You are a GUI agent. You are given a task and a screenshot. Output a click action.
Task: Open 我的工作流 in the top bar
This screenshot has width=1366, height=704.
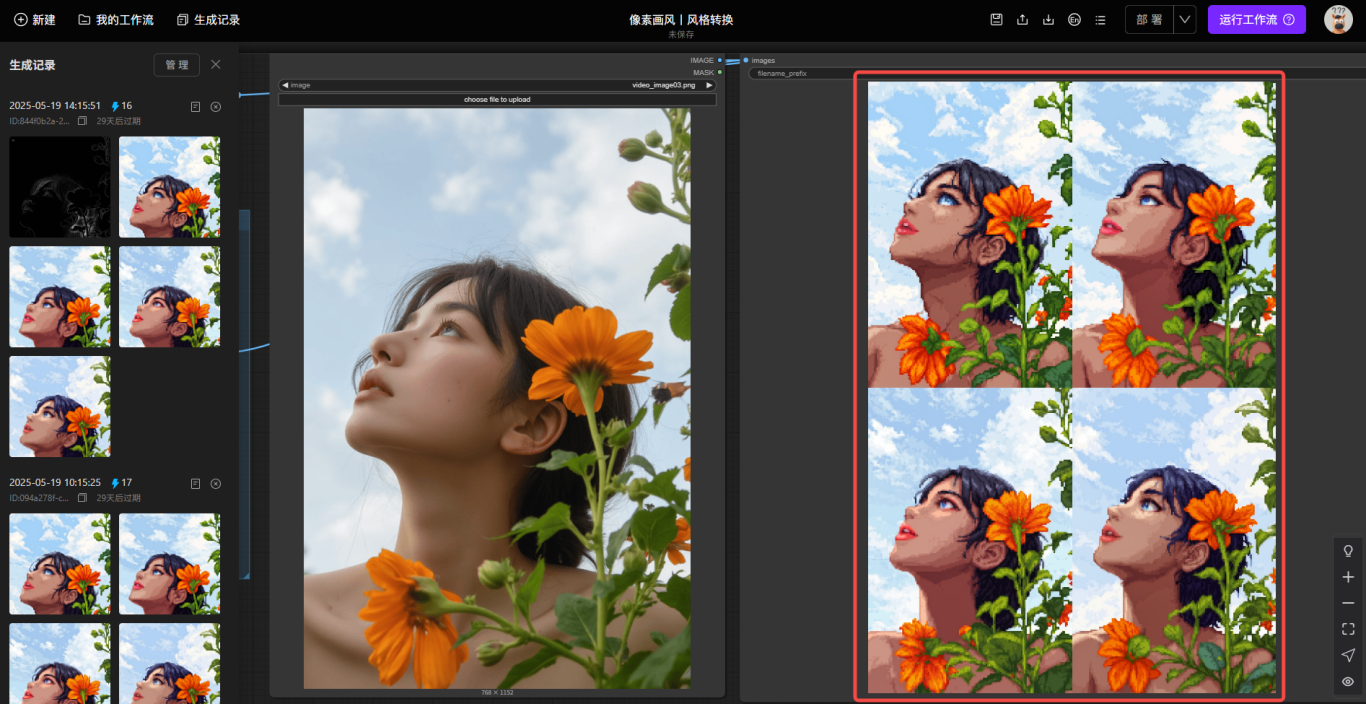pyautogui.click(x=116, y=20)
